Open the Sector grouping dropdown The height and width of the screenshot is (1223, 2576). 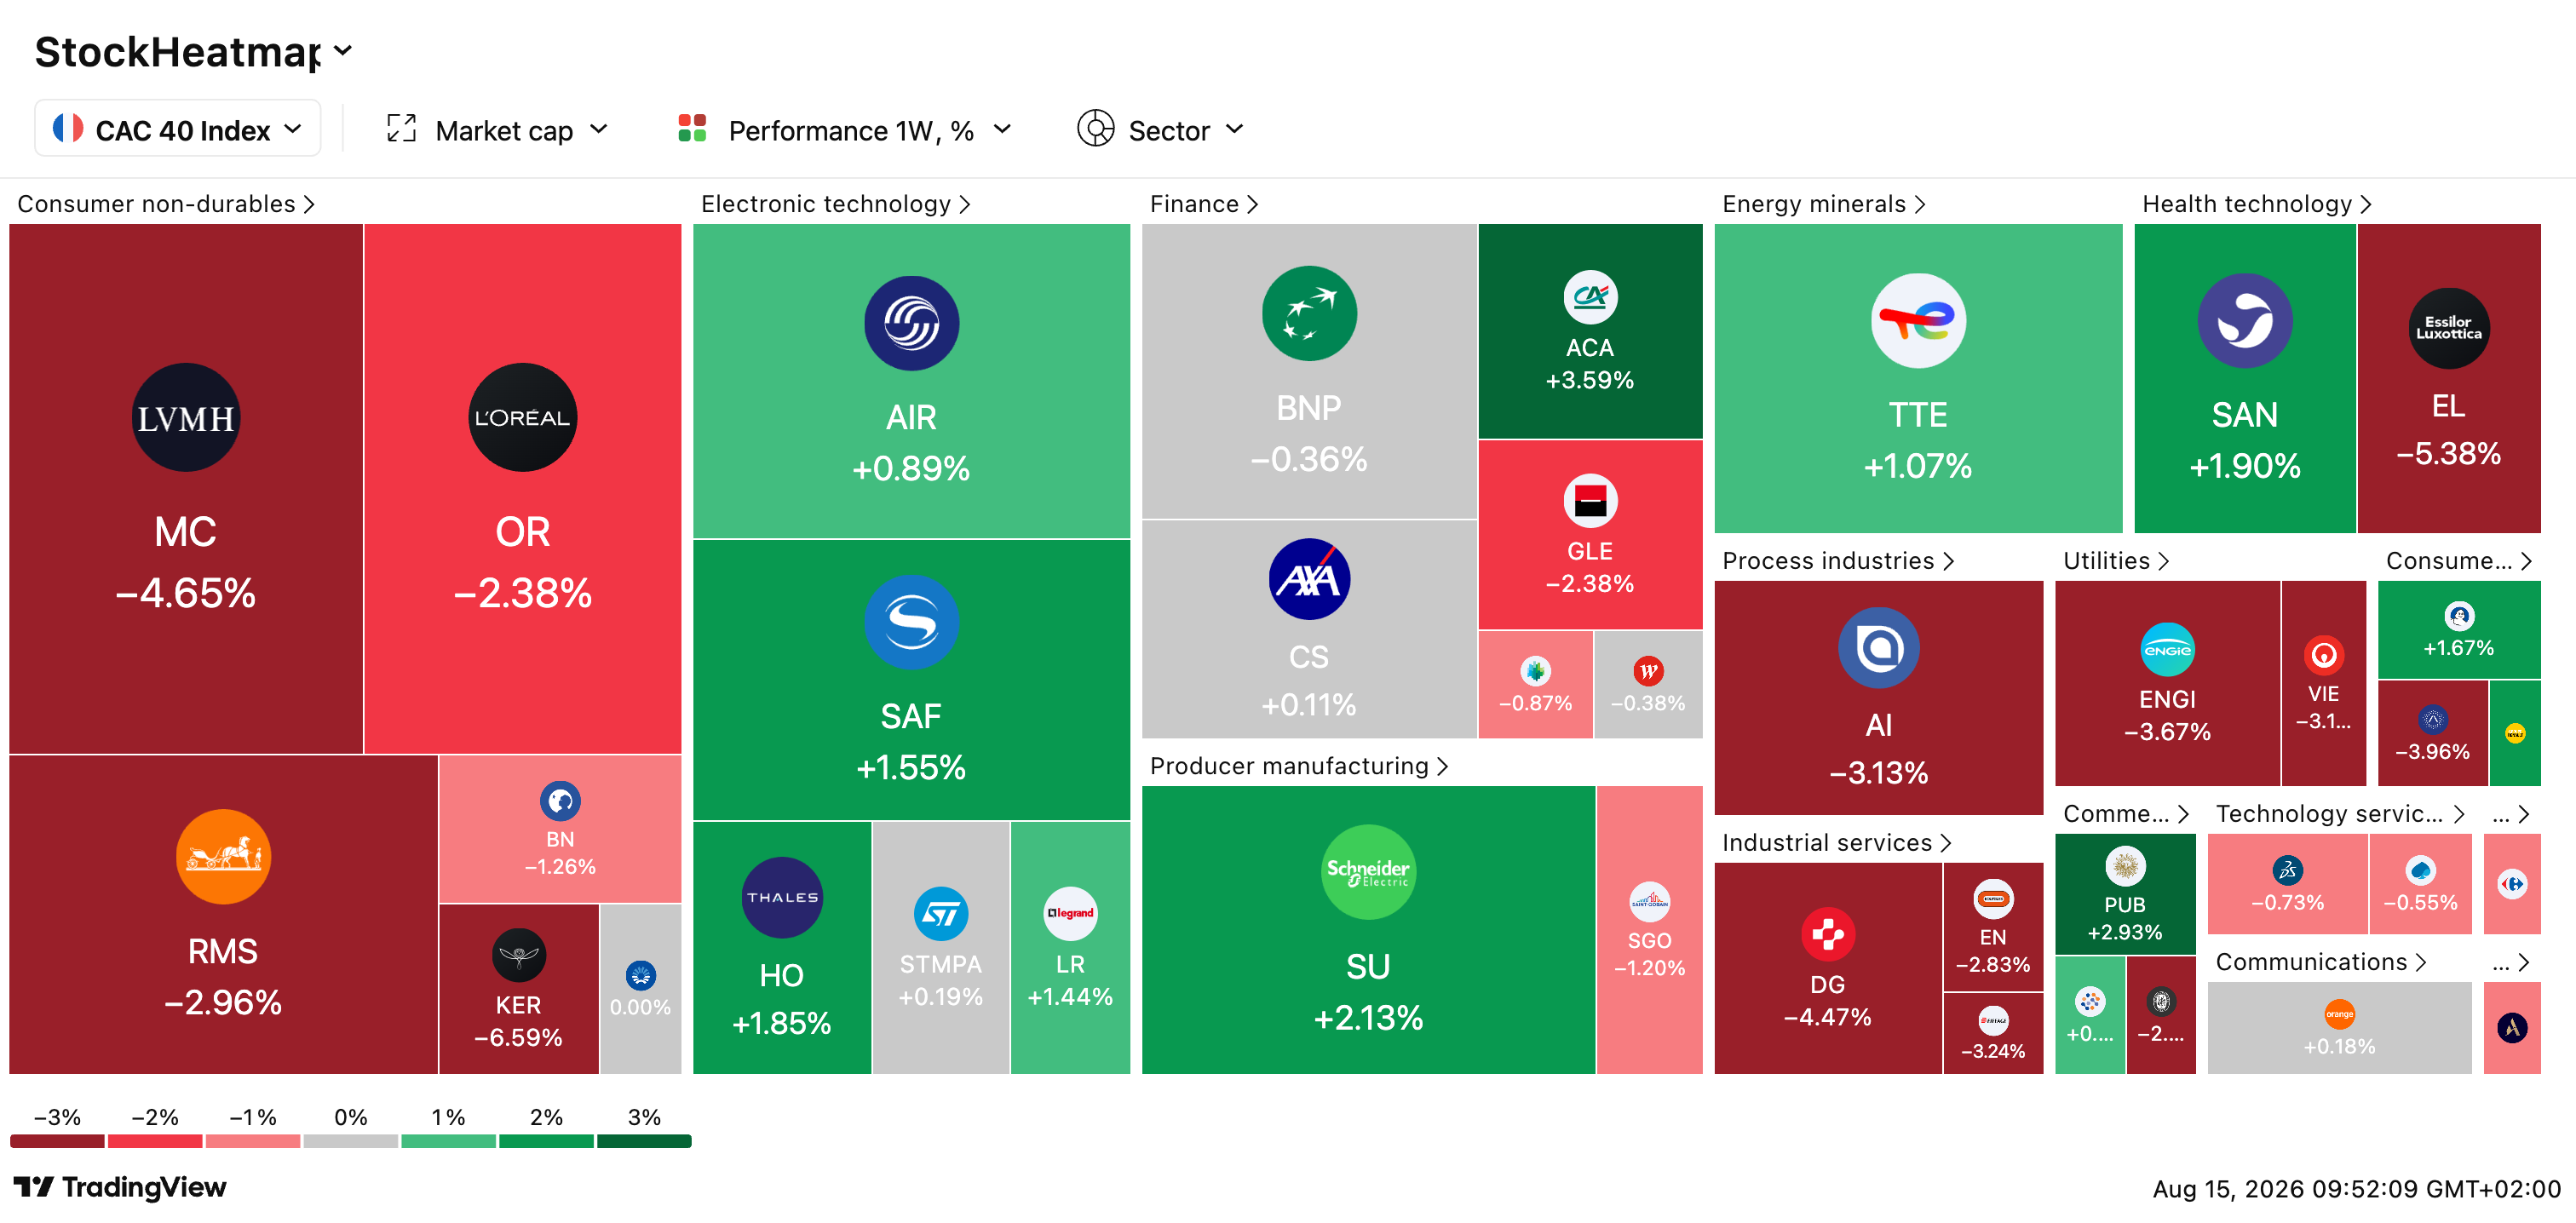click(1160, 130)
